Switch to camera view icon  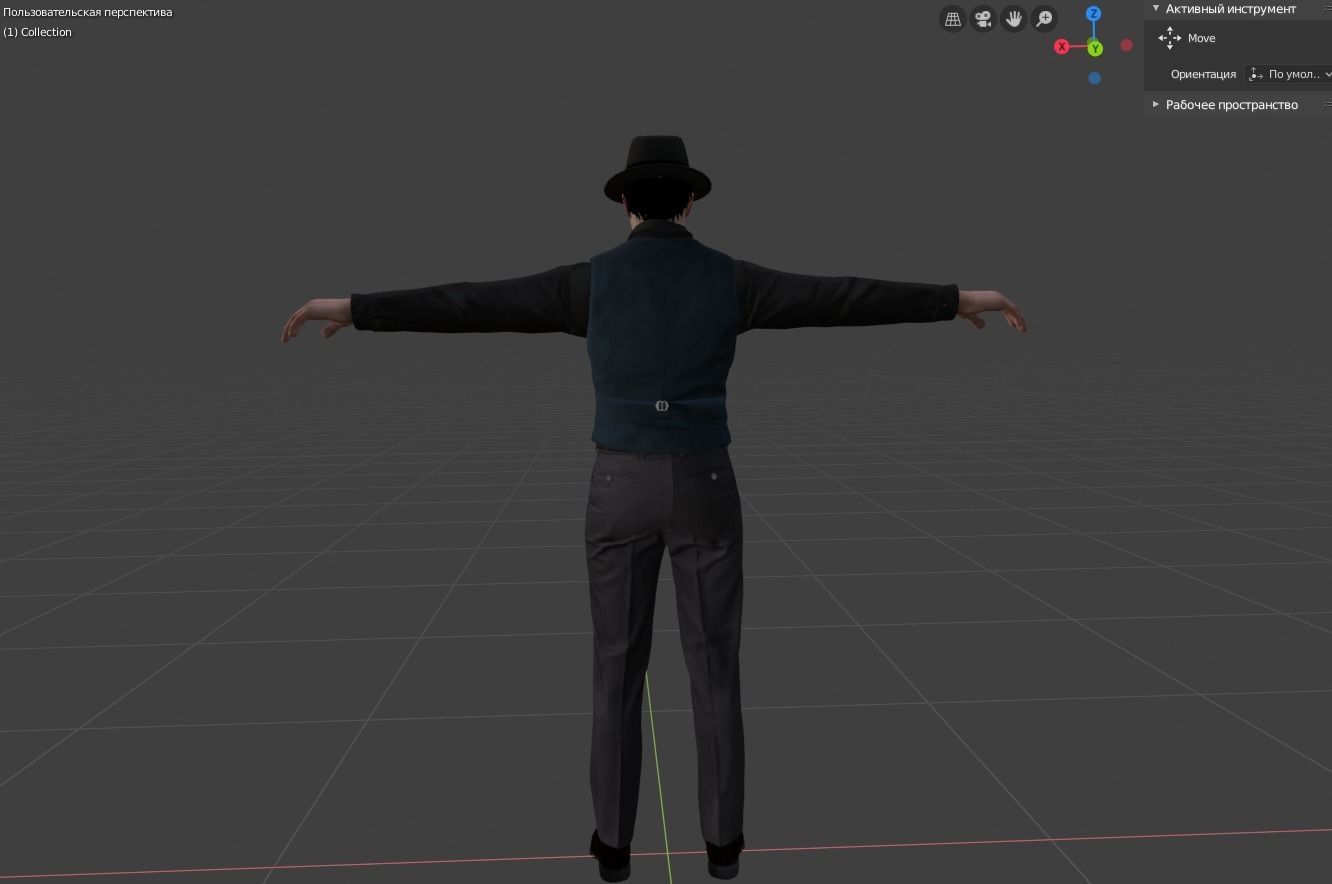tap(983, 19)
